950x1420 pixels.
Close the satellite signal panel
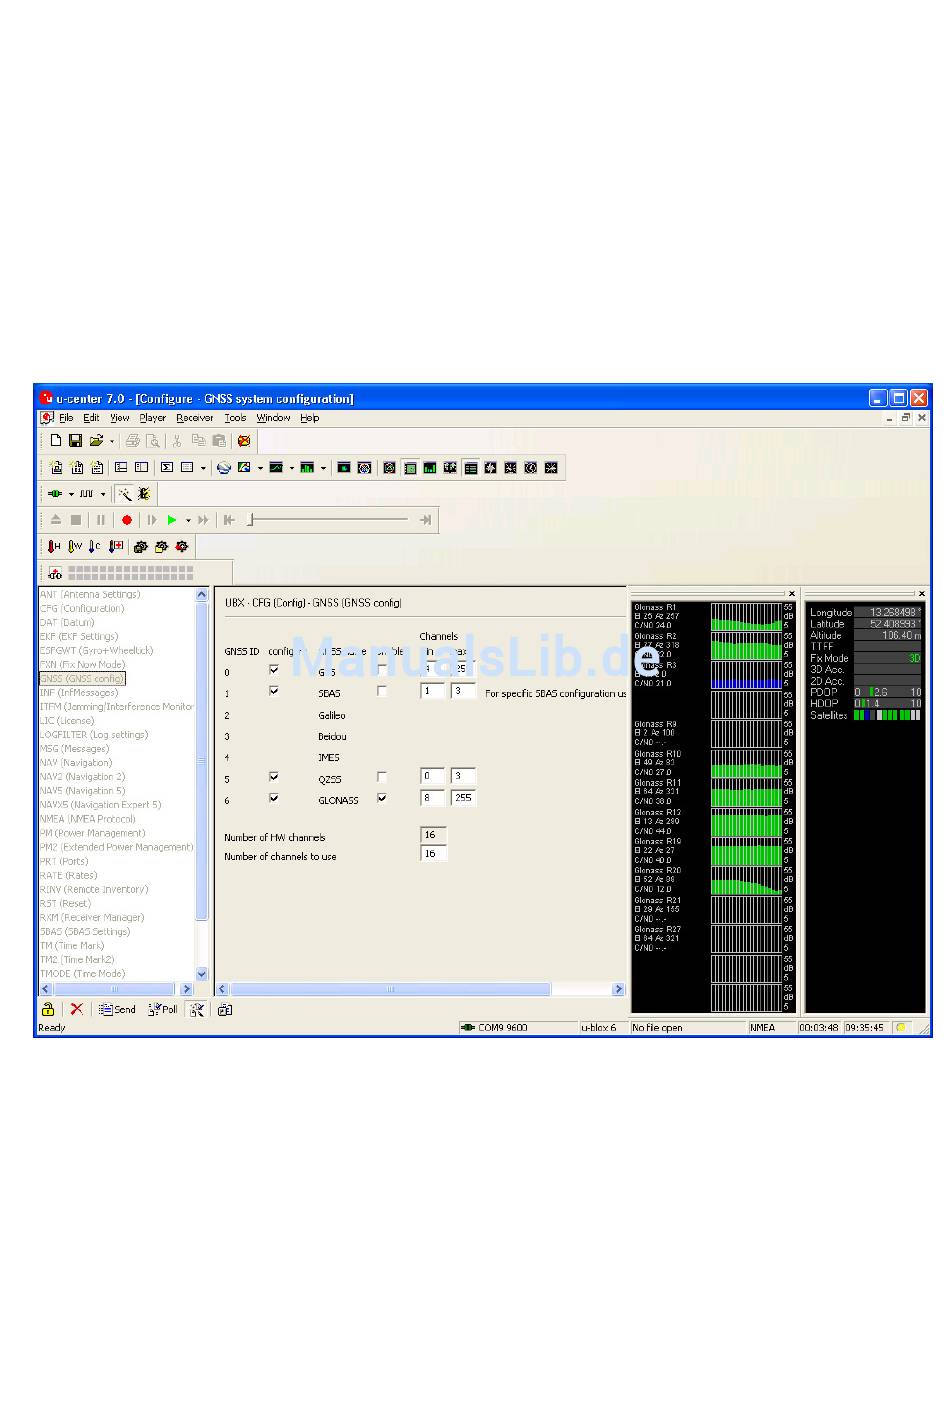pos(792,594)
